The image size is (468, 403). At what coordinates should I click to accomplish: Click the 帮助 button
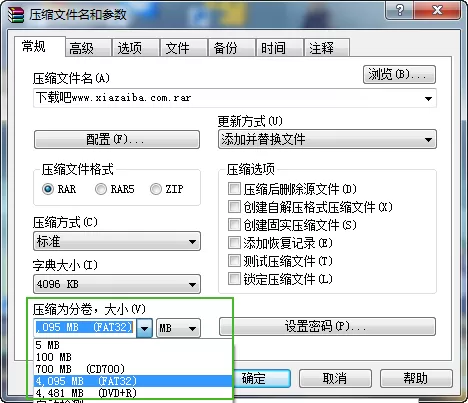(416, 378)
